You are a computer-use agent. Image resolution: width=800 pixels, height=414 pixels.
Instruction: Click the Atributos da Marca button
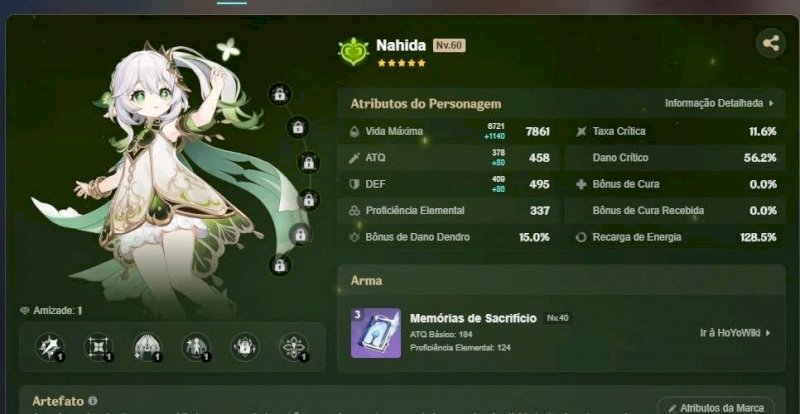tap(715, 407)
